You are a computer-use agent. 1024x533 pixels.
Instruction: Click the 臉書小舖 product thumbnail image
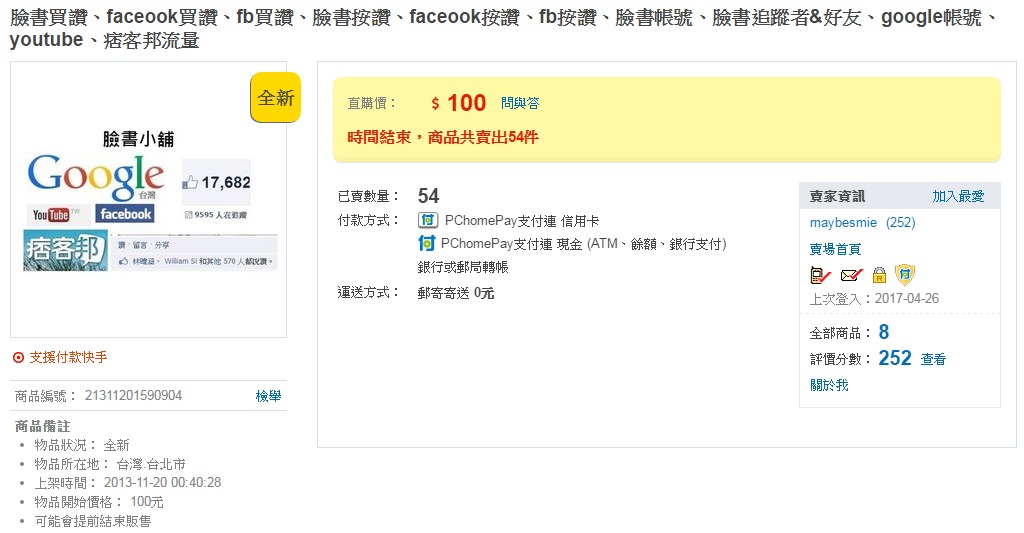148,205
